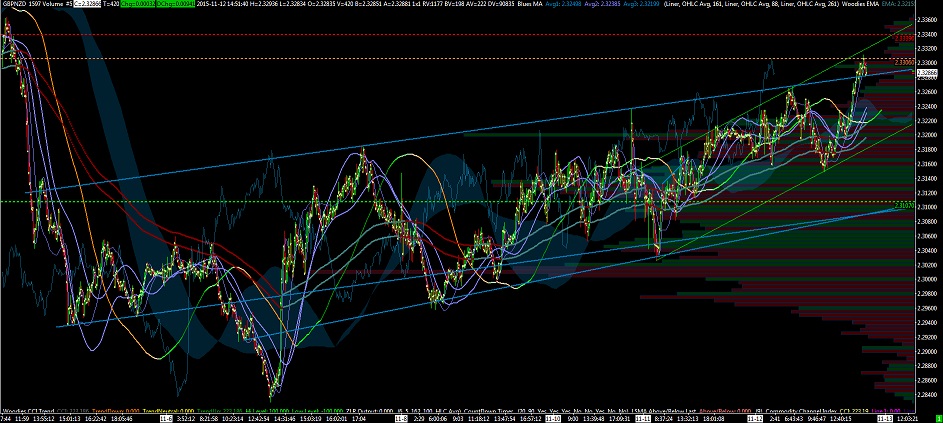Click the 11-12 date marker on time axis

(755, 418)
